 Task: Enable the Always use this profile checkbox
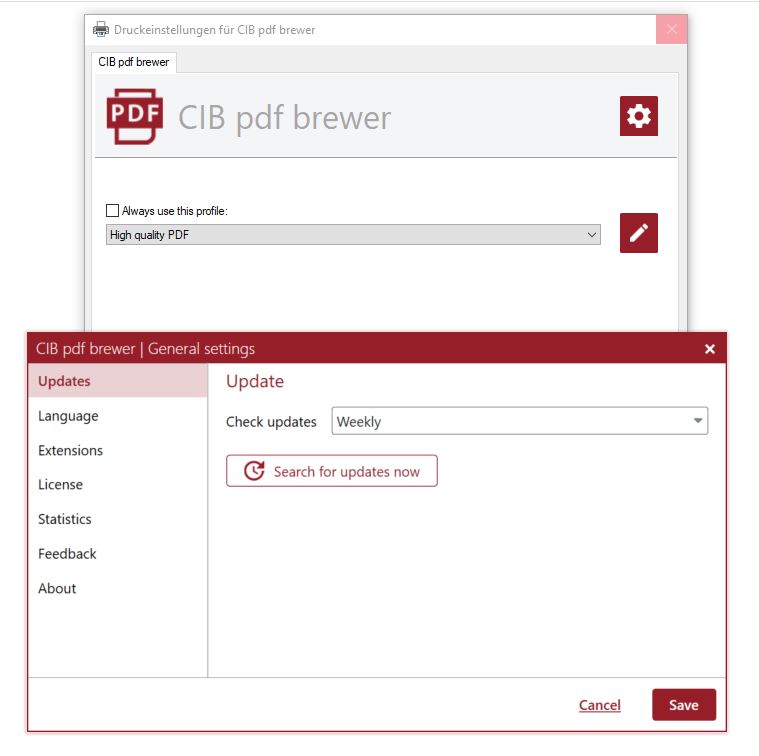pyautogui.click(x=112, y=211)
